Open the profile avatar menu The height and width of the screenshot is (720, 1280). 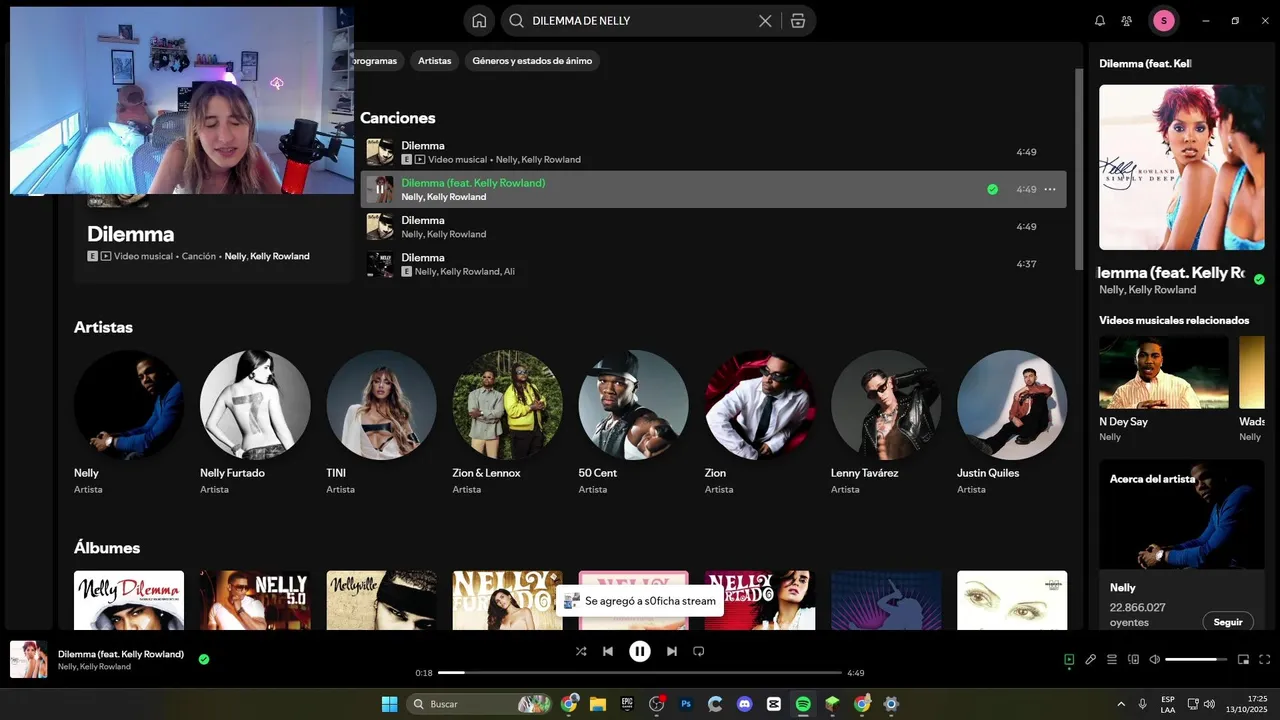click(1164, 21)
